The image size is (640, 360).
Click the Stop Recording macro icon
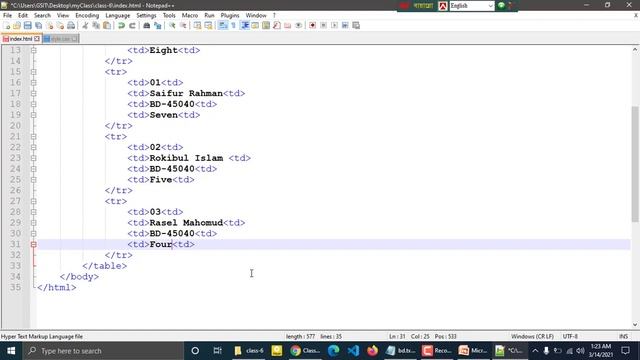[323, 25]
